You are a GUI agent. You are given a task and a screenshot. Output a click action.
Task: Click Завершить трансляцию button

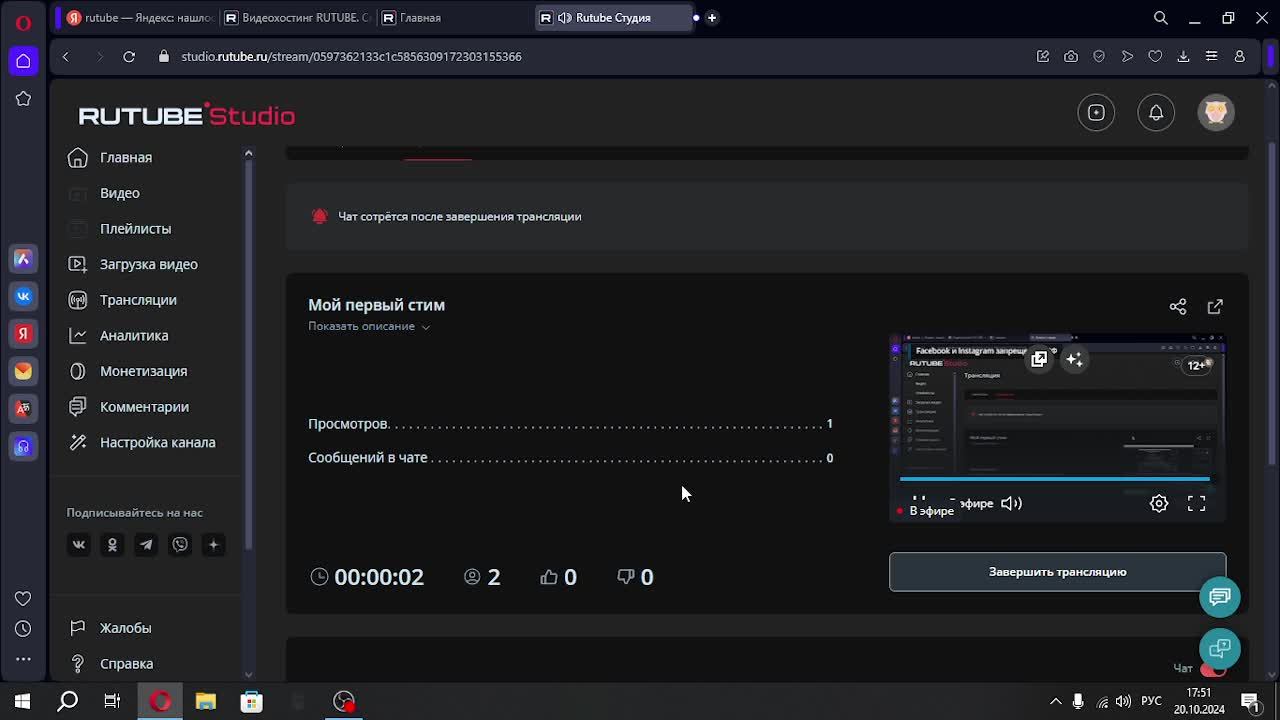click(x=1057, y=572)
